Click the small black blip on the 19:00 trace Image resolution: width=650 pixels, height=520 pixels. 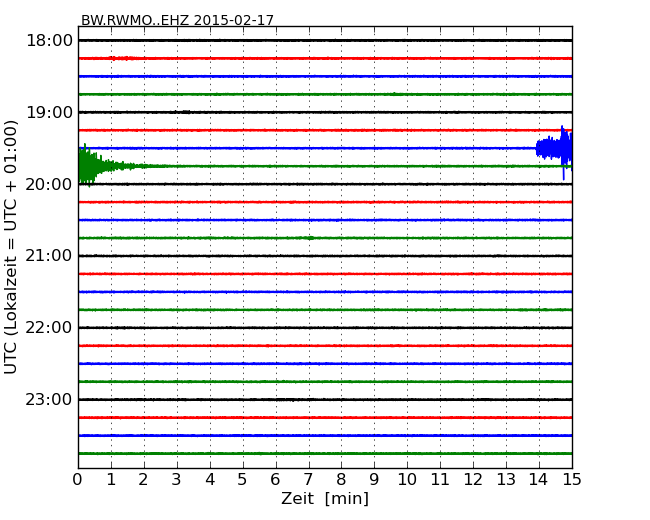click(184, 112)
